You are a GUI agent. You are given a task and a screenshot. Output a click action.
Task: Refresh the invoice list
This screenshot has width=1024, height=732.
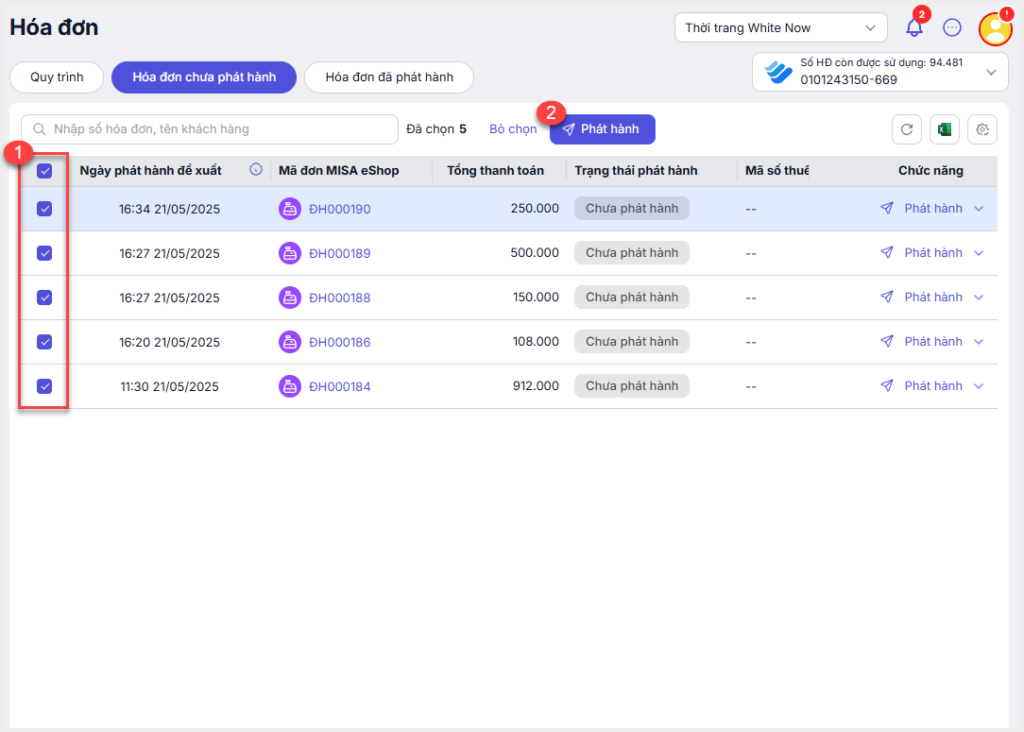[906, 129]
